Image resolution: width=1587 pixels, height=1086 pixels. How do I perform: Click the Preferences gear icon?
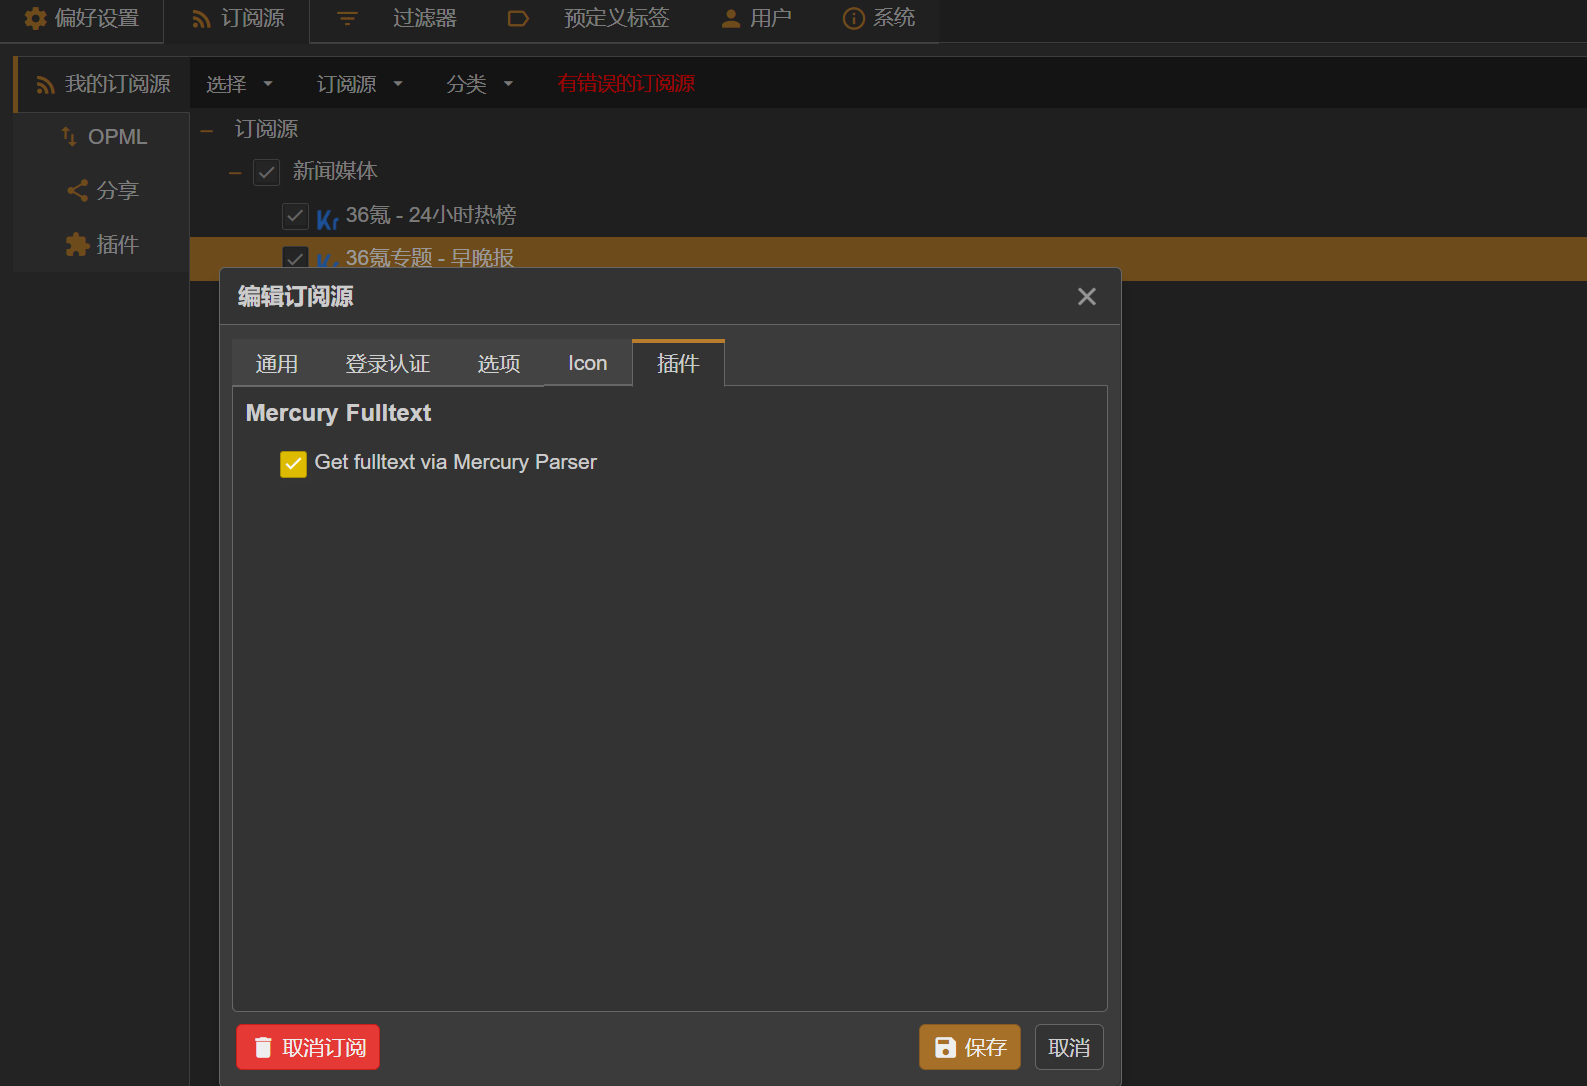click(35, 18)
